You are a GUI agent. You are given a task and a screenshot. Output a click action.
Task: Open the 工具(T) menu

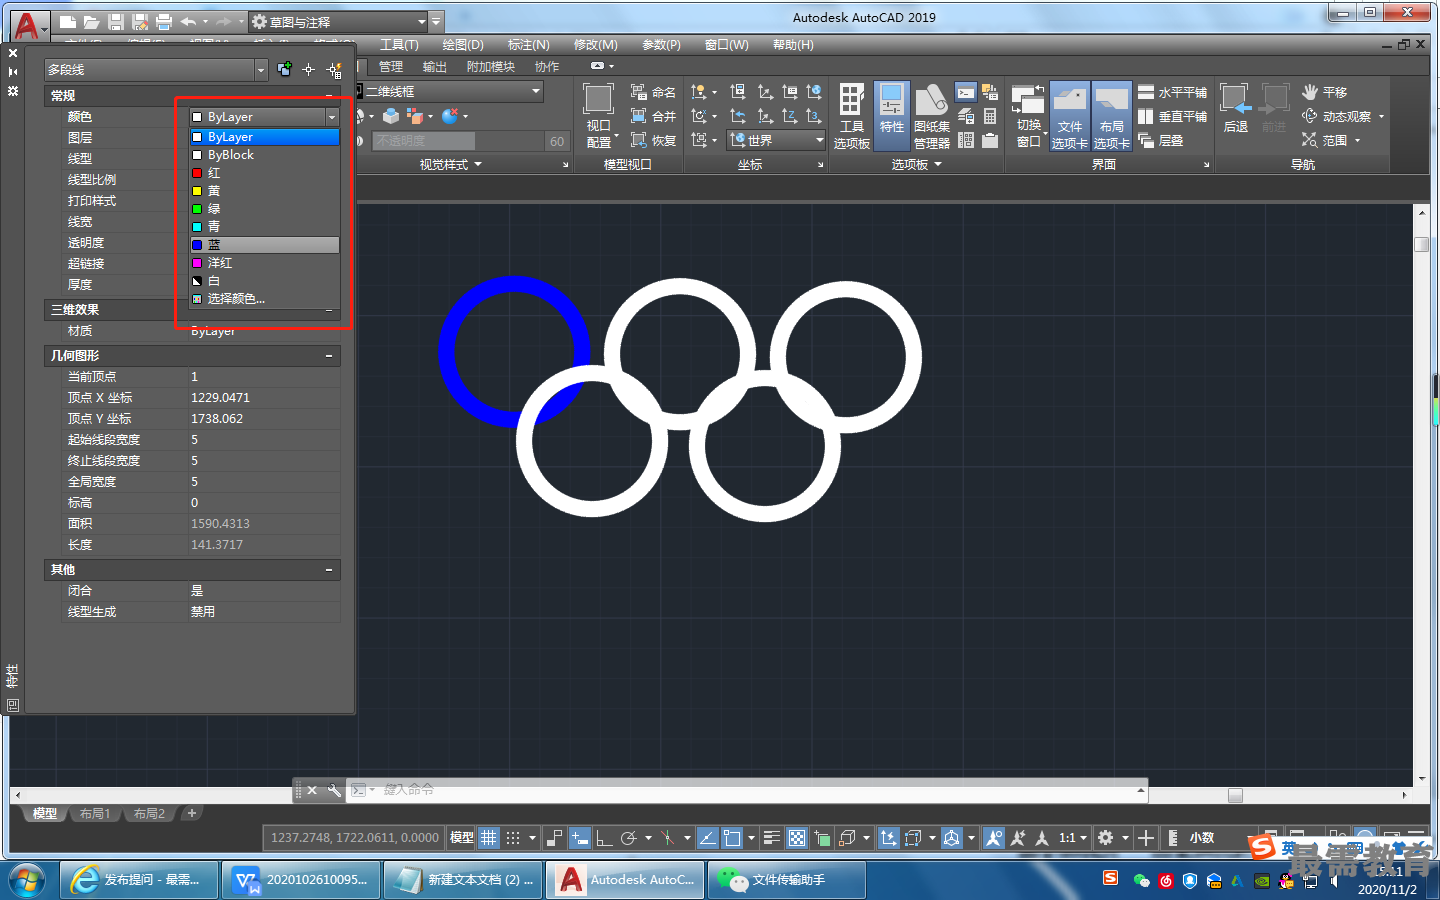tap(399, 45)
